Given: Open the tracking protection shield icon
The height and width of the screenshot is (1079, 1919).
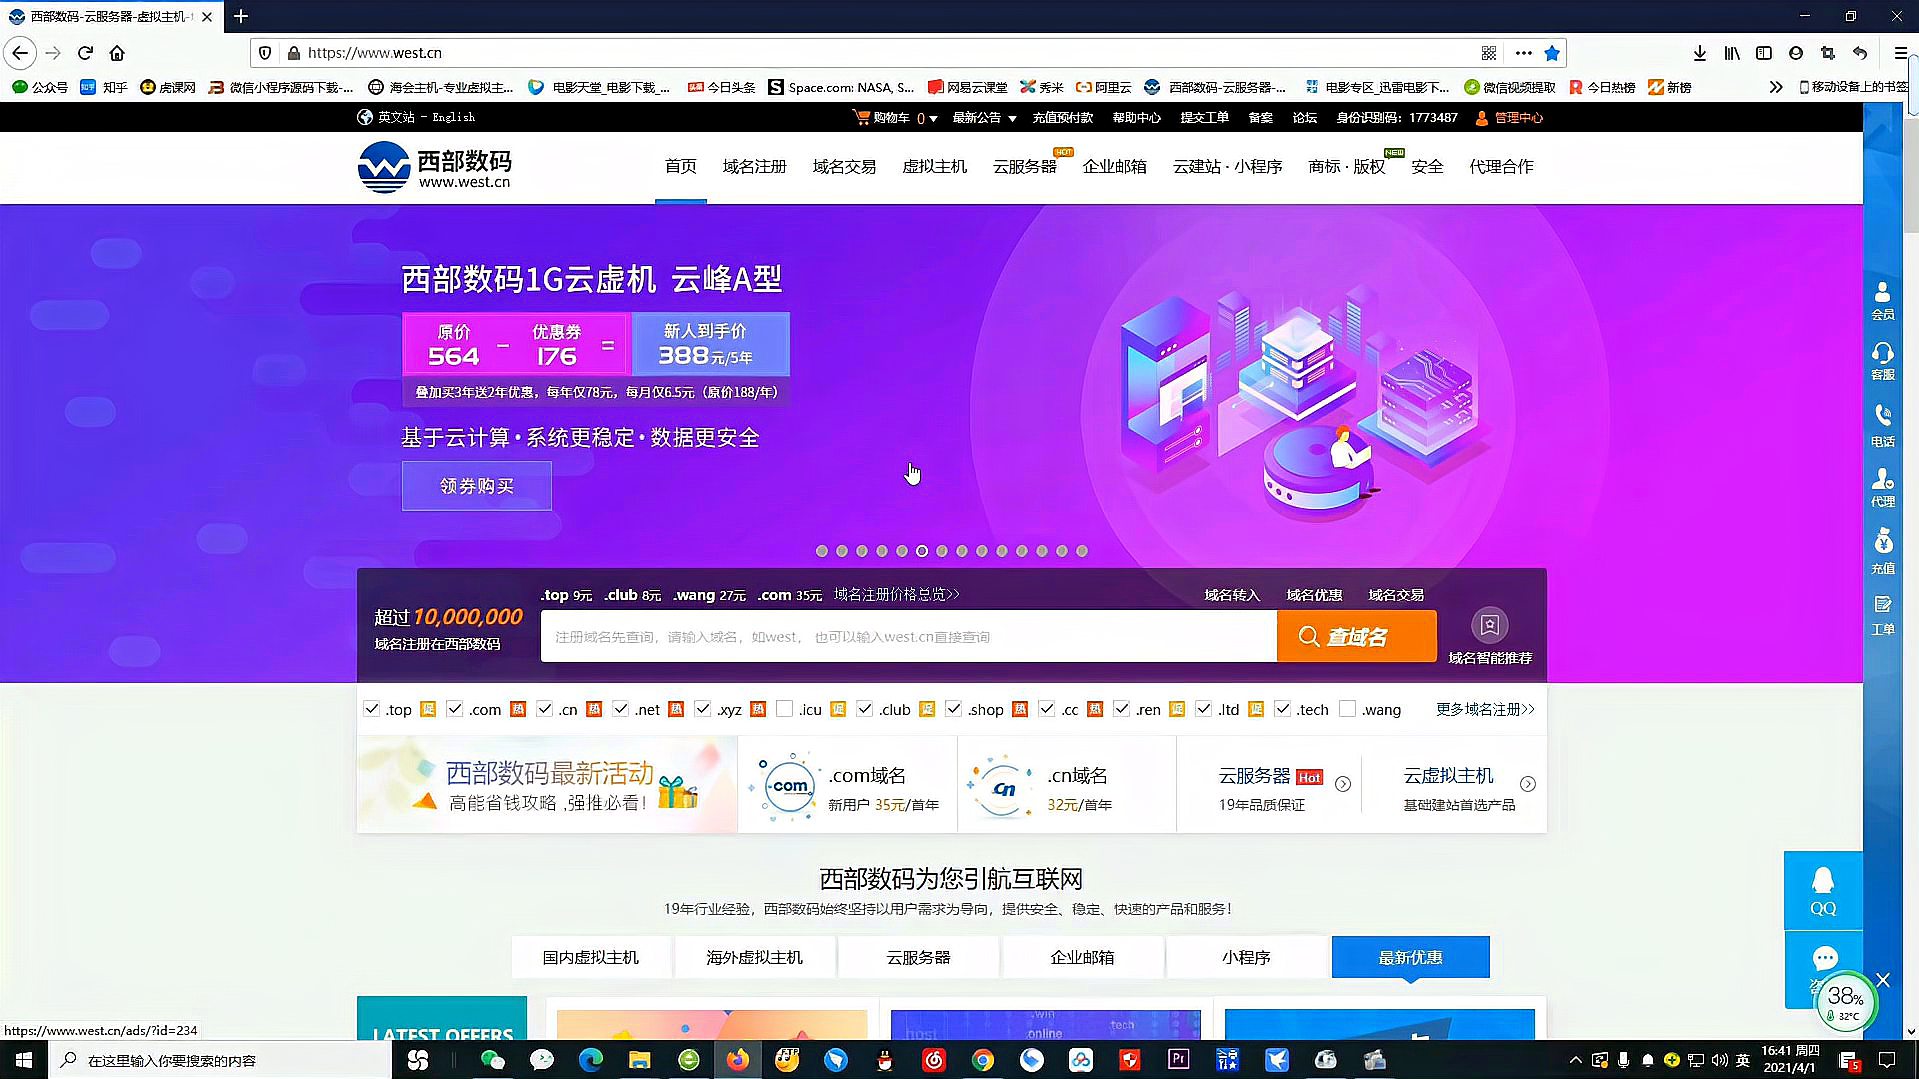Looking at the screenshot, I should point(265,53).
